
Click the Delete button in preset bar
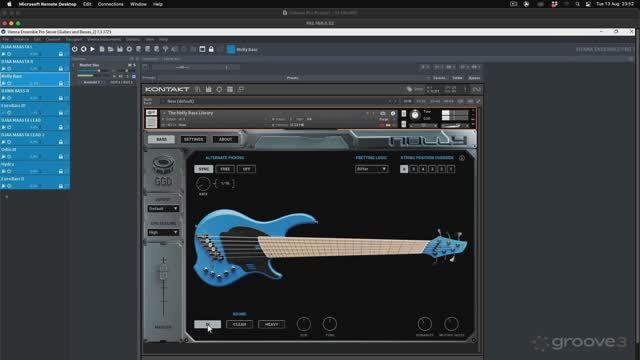457,78
